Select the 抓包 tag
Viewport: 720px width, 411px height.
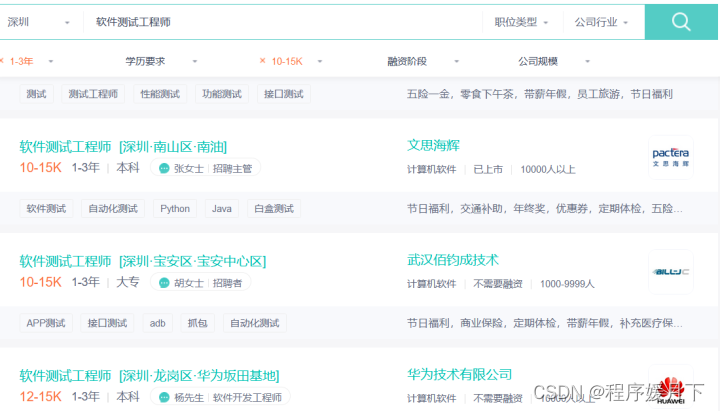tap(197, 323)
